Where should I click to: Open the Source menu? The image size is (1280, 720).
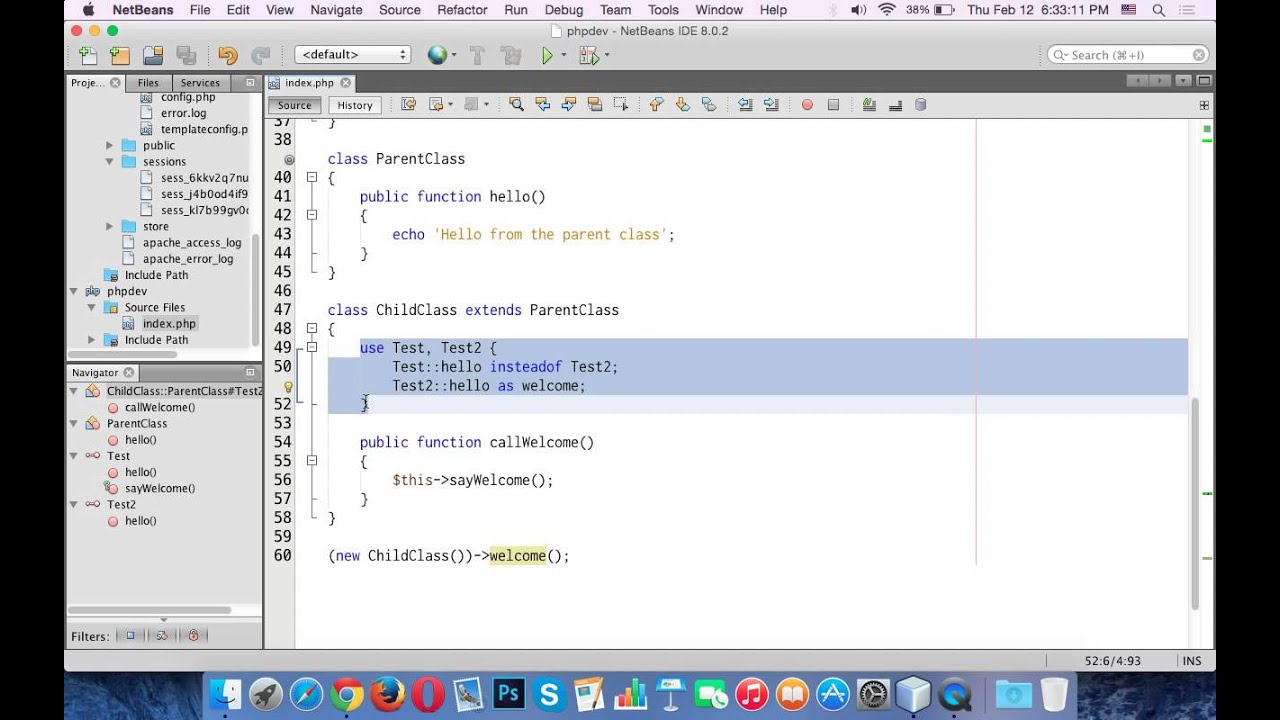point(400,10)
